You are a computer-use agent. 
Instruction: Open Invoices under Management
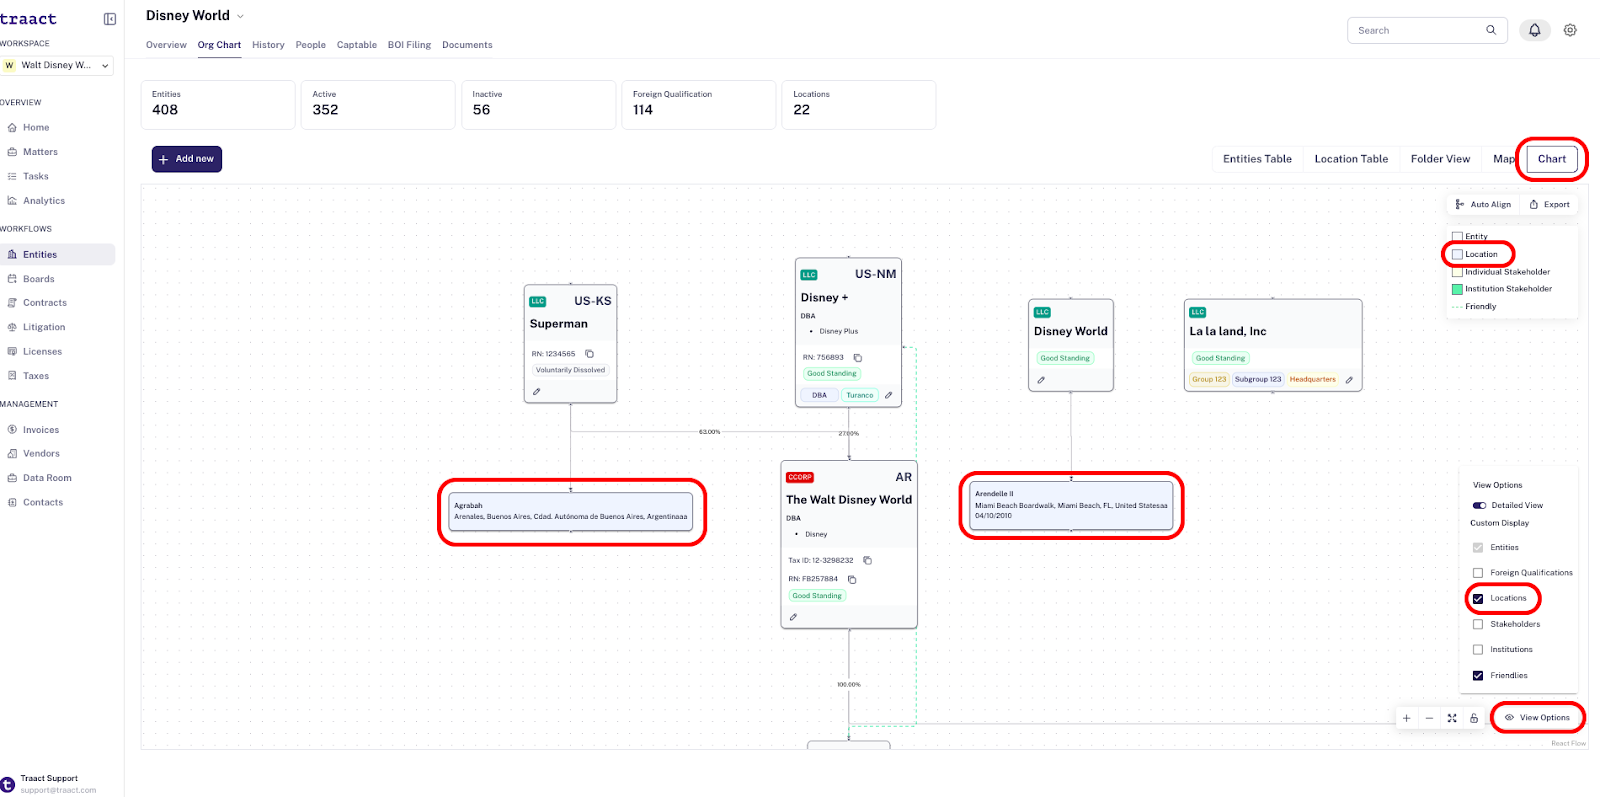[x=41, y=430]
